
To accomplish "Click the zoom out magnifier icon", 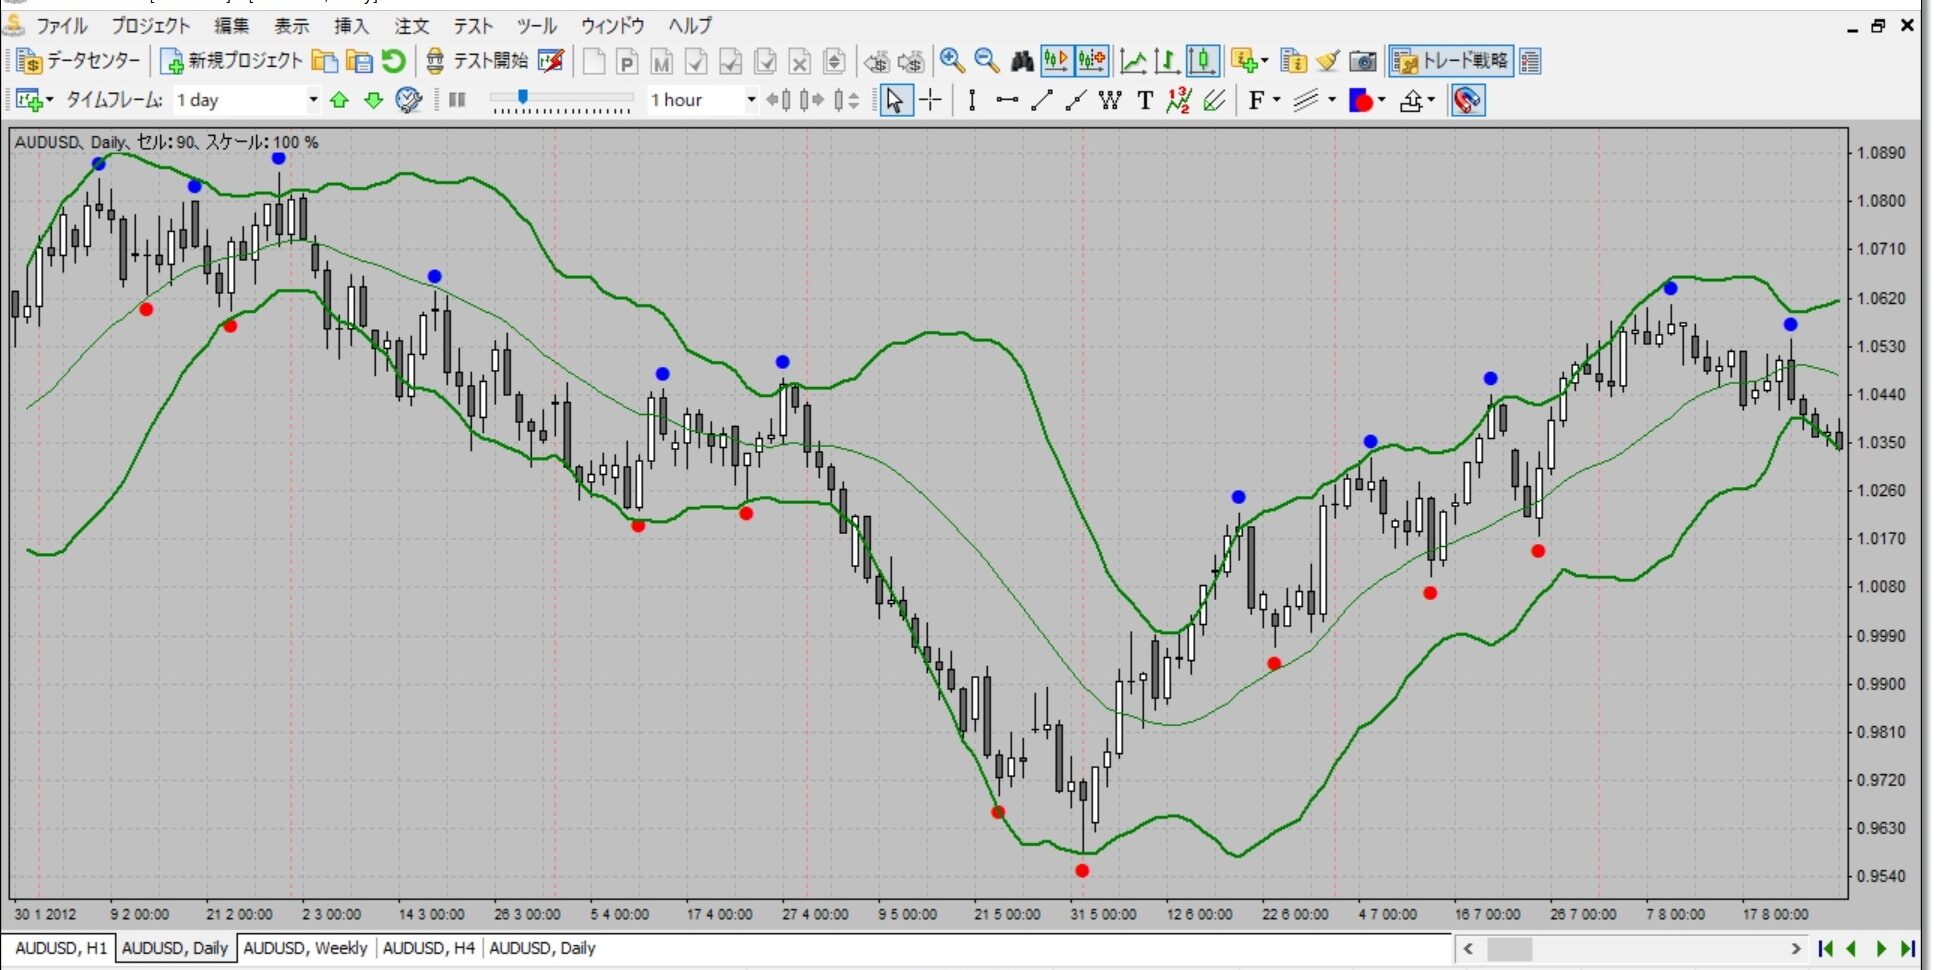I will pyautogui.click(x=987, y=61).
